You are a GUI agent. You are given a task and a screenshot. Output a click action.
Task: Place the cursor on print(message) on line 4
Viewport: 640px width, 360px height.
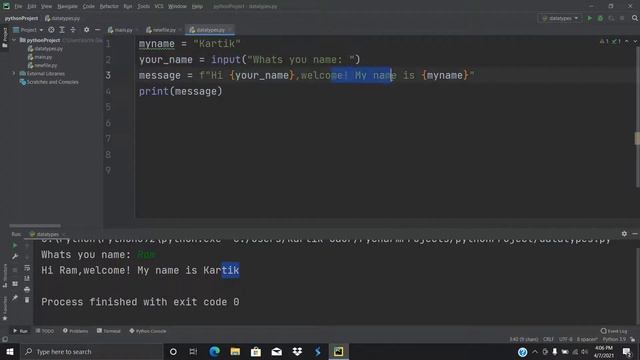pyautogui.click(x=180, y=91)
